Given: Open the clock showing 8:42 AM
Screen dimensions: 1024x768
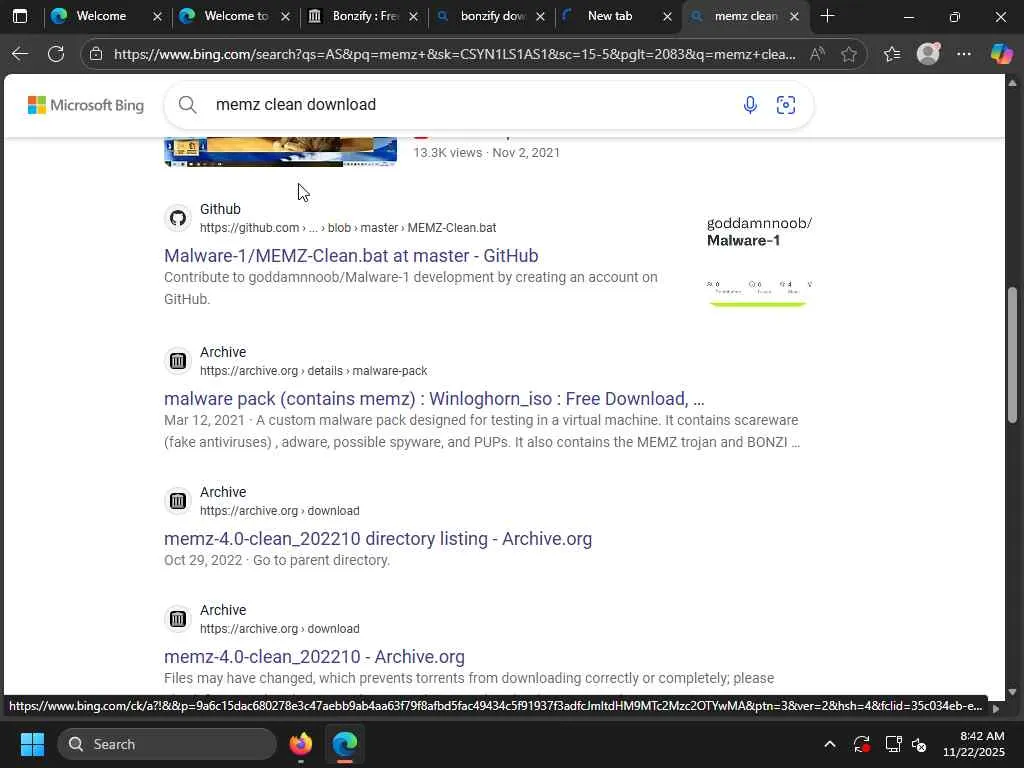Looking at the screenshot, I should [974, 744].
